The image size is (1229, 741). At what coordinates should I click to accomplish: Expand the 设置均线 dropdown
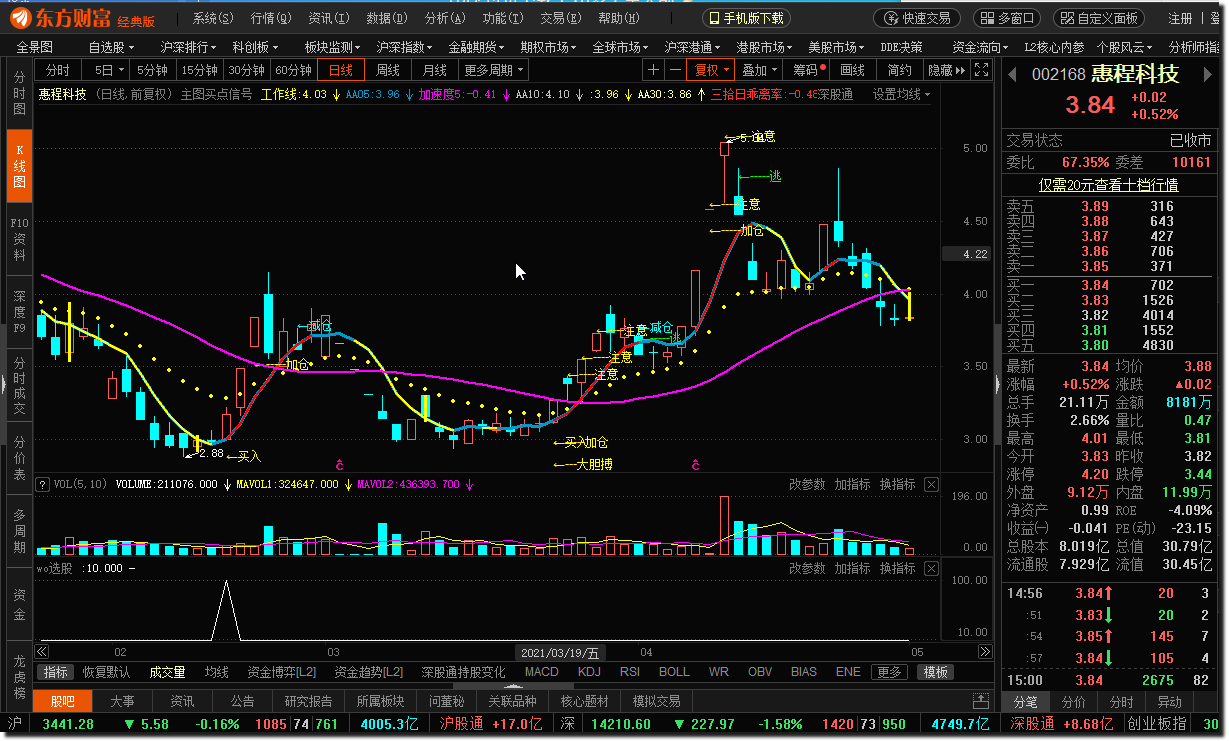(x=901, y=95)
